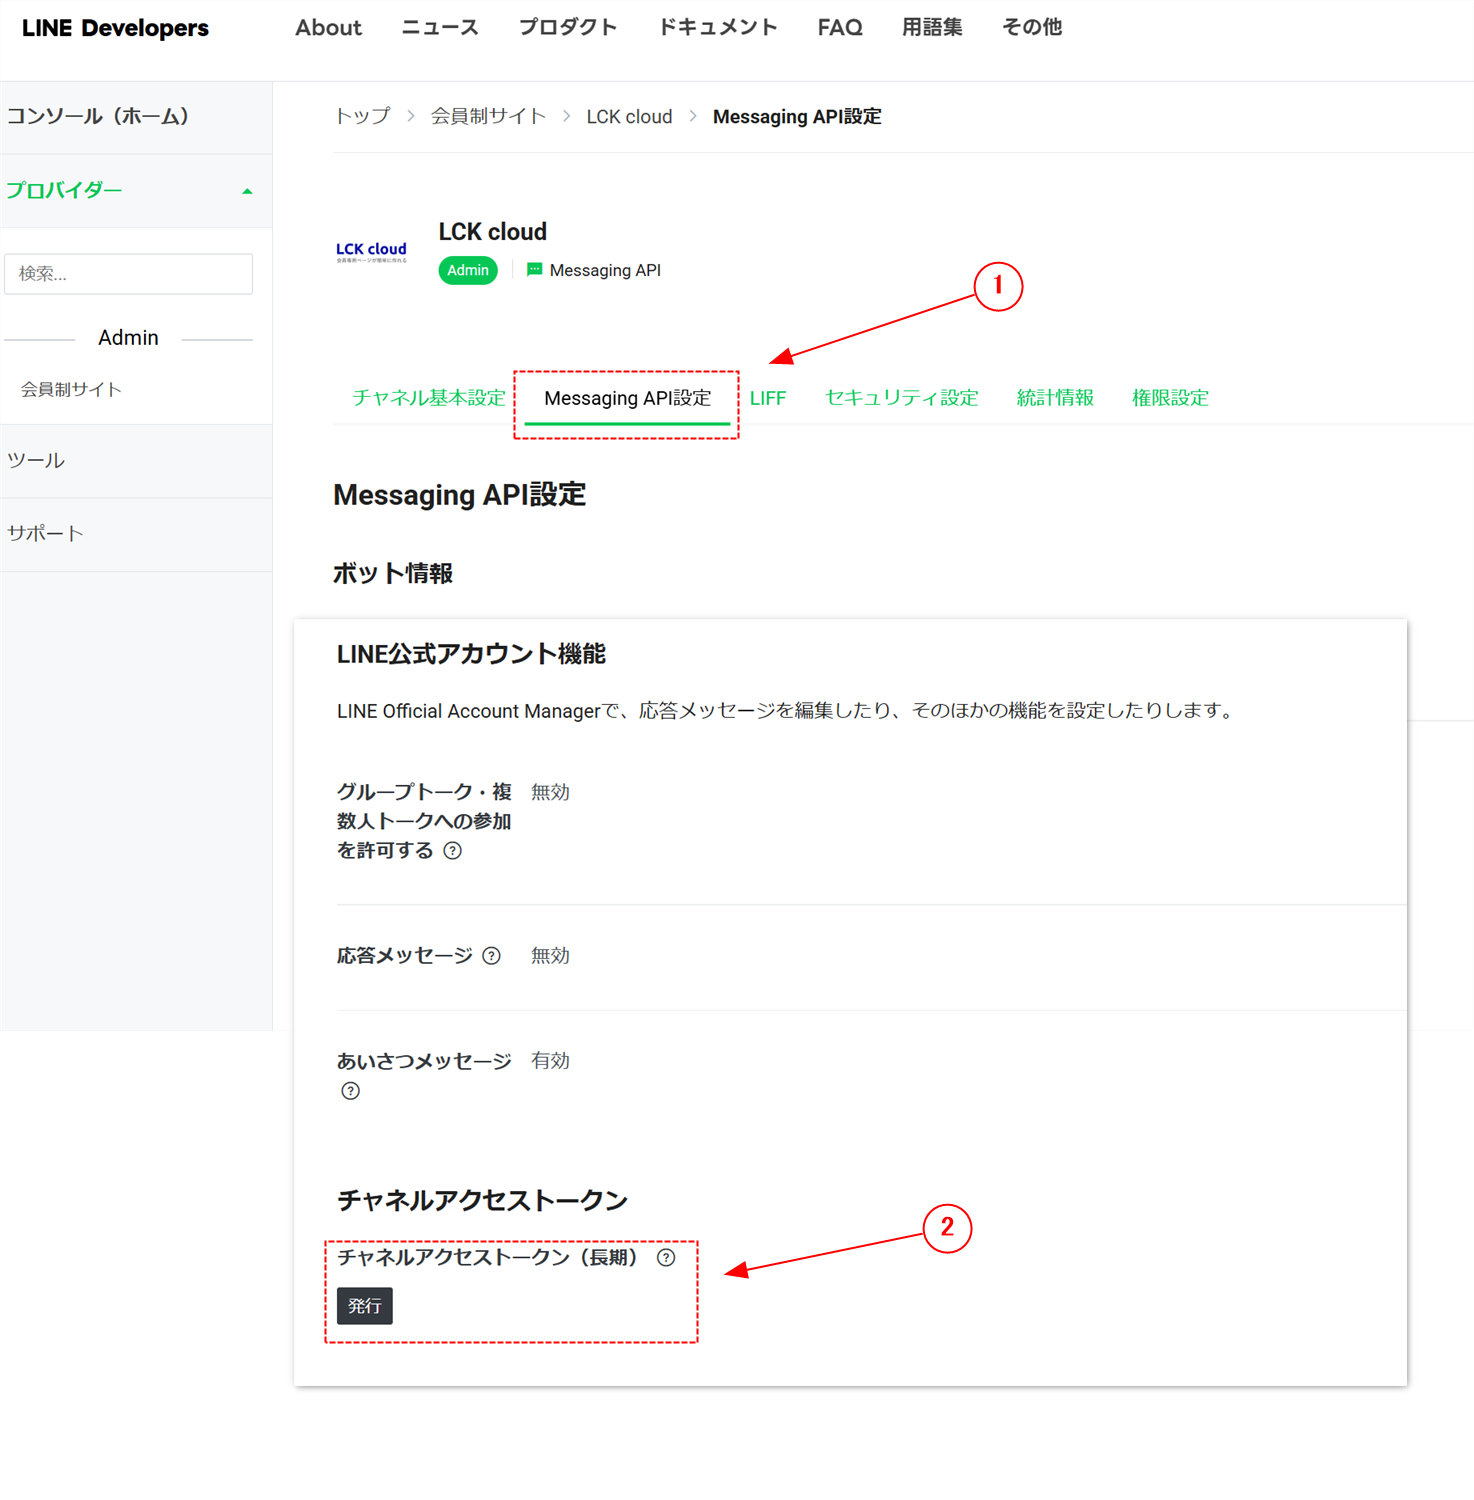Click the LCK cloud channel title
This screenshot has height=1500, width=1474.
(x=492, y=232)
